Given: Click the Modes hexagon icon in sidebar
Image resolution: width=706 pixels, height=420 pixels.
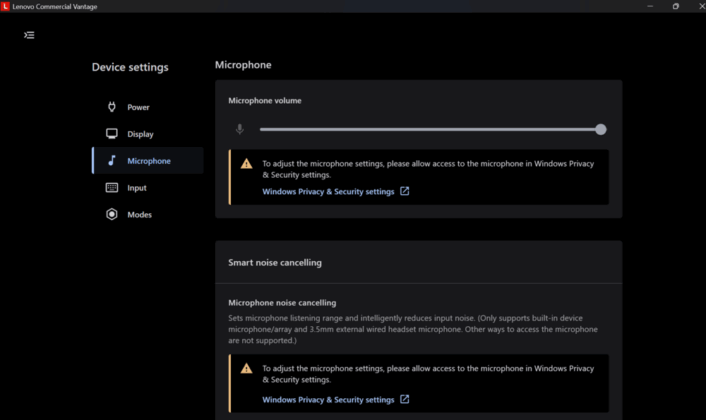Looking at the screenshot, I should click(x=112, y=214).
